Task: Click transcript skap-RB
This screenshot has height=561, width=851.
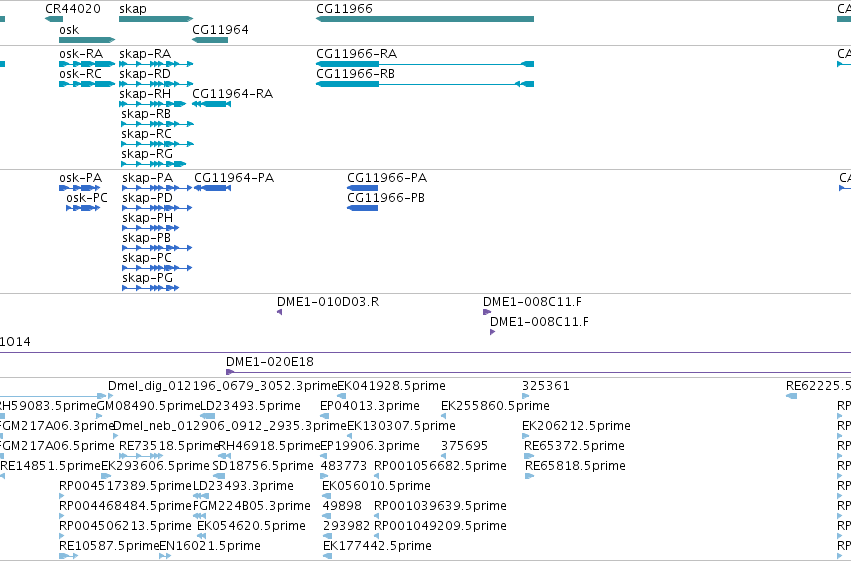Action: [x=146, y=114]
